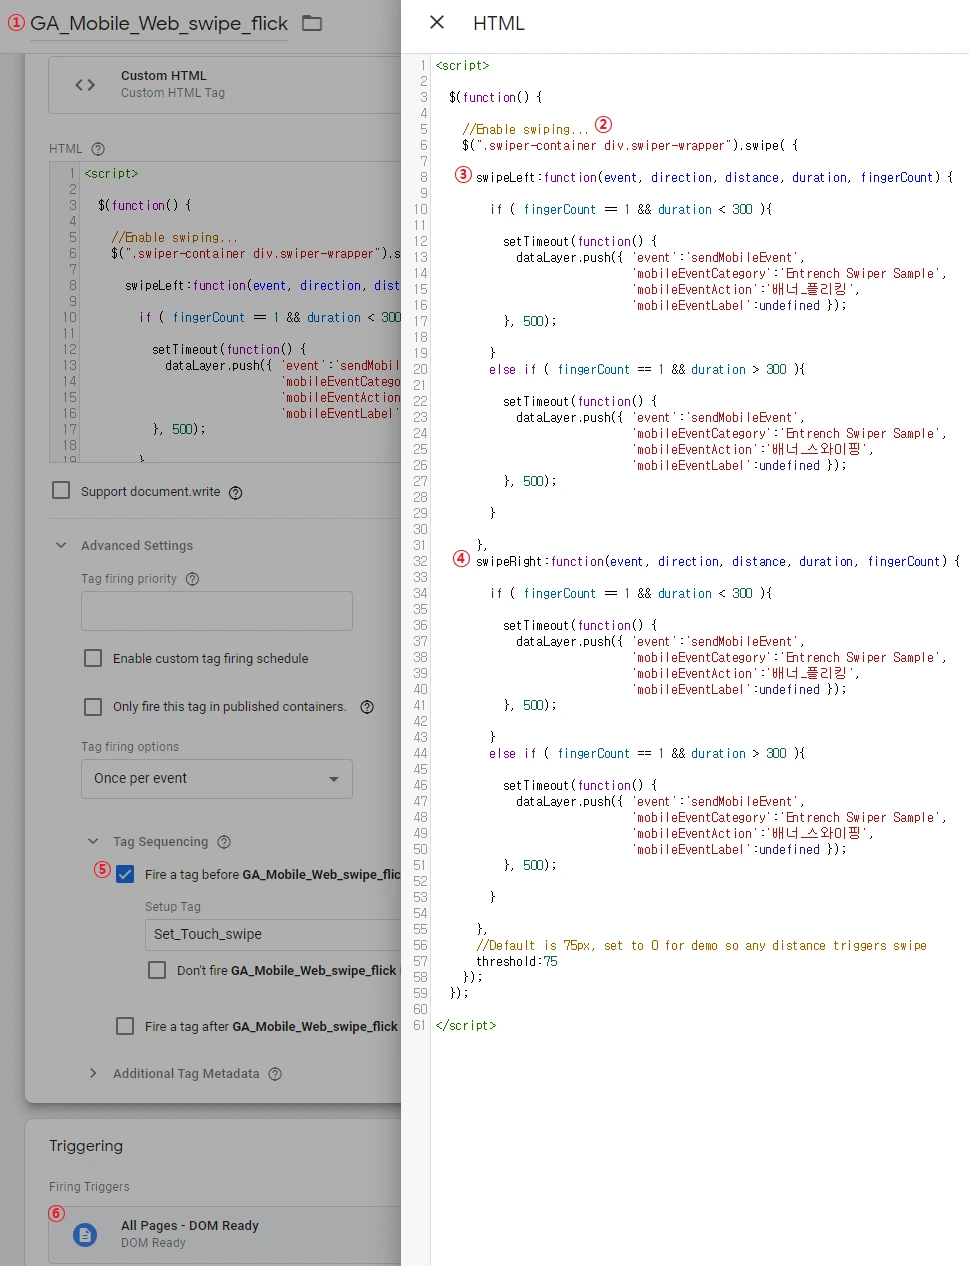Select the Custom HTML tag type card

tap(225, 85)
